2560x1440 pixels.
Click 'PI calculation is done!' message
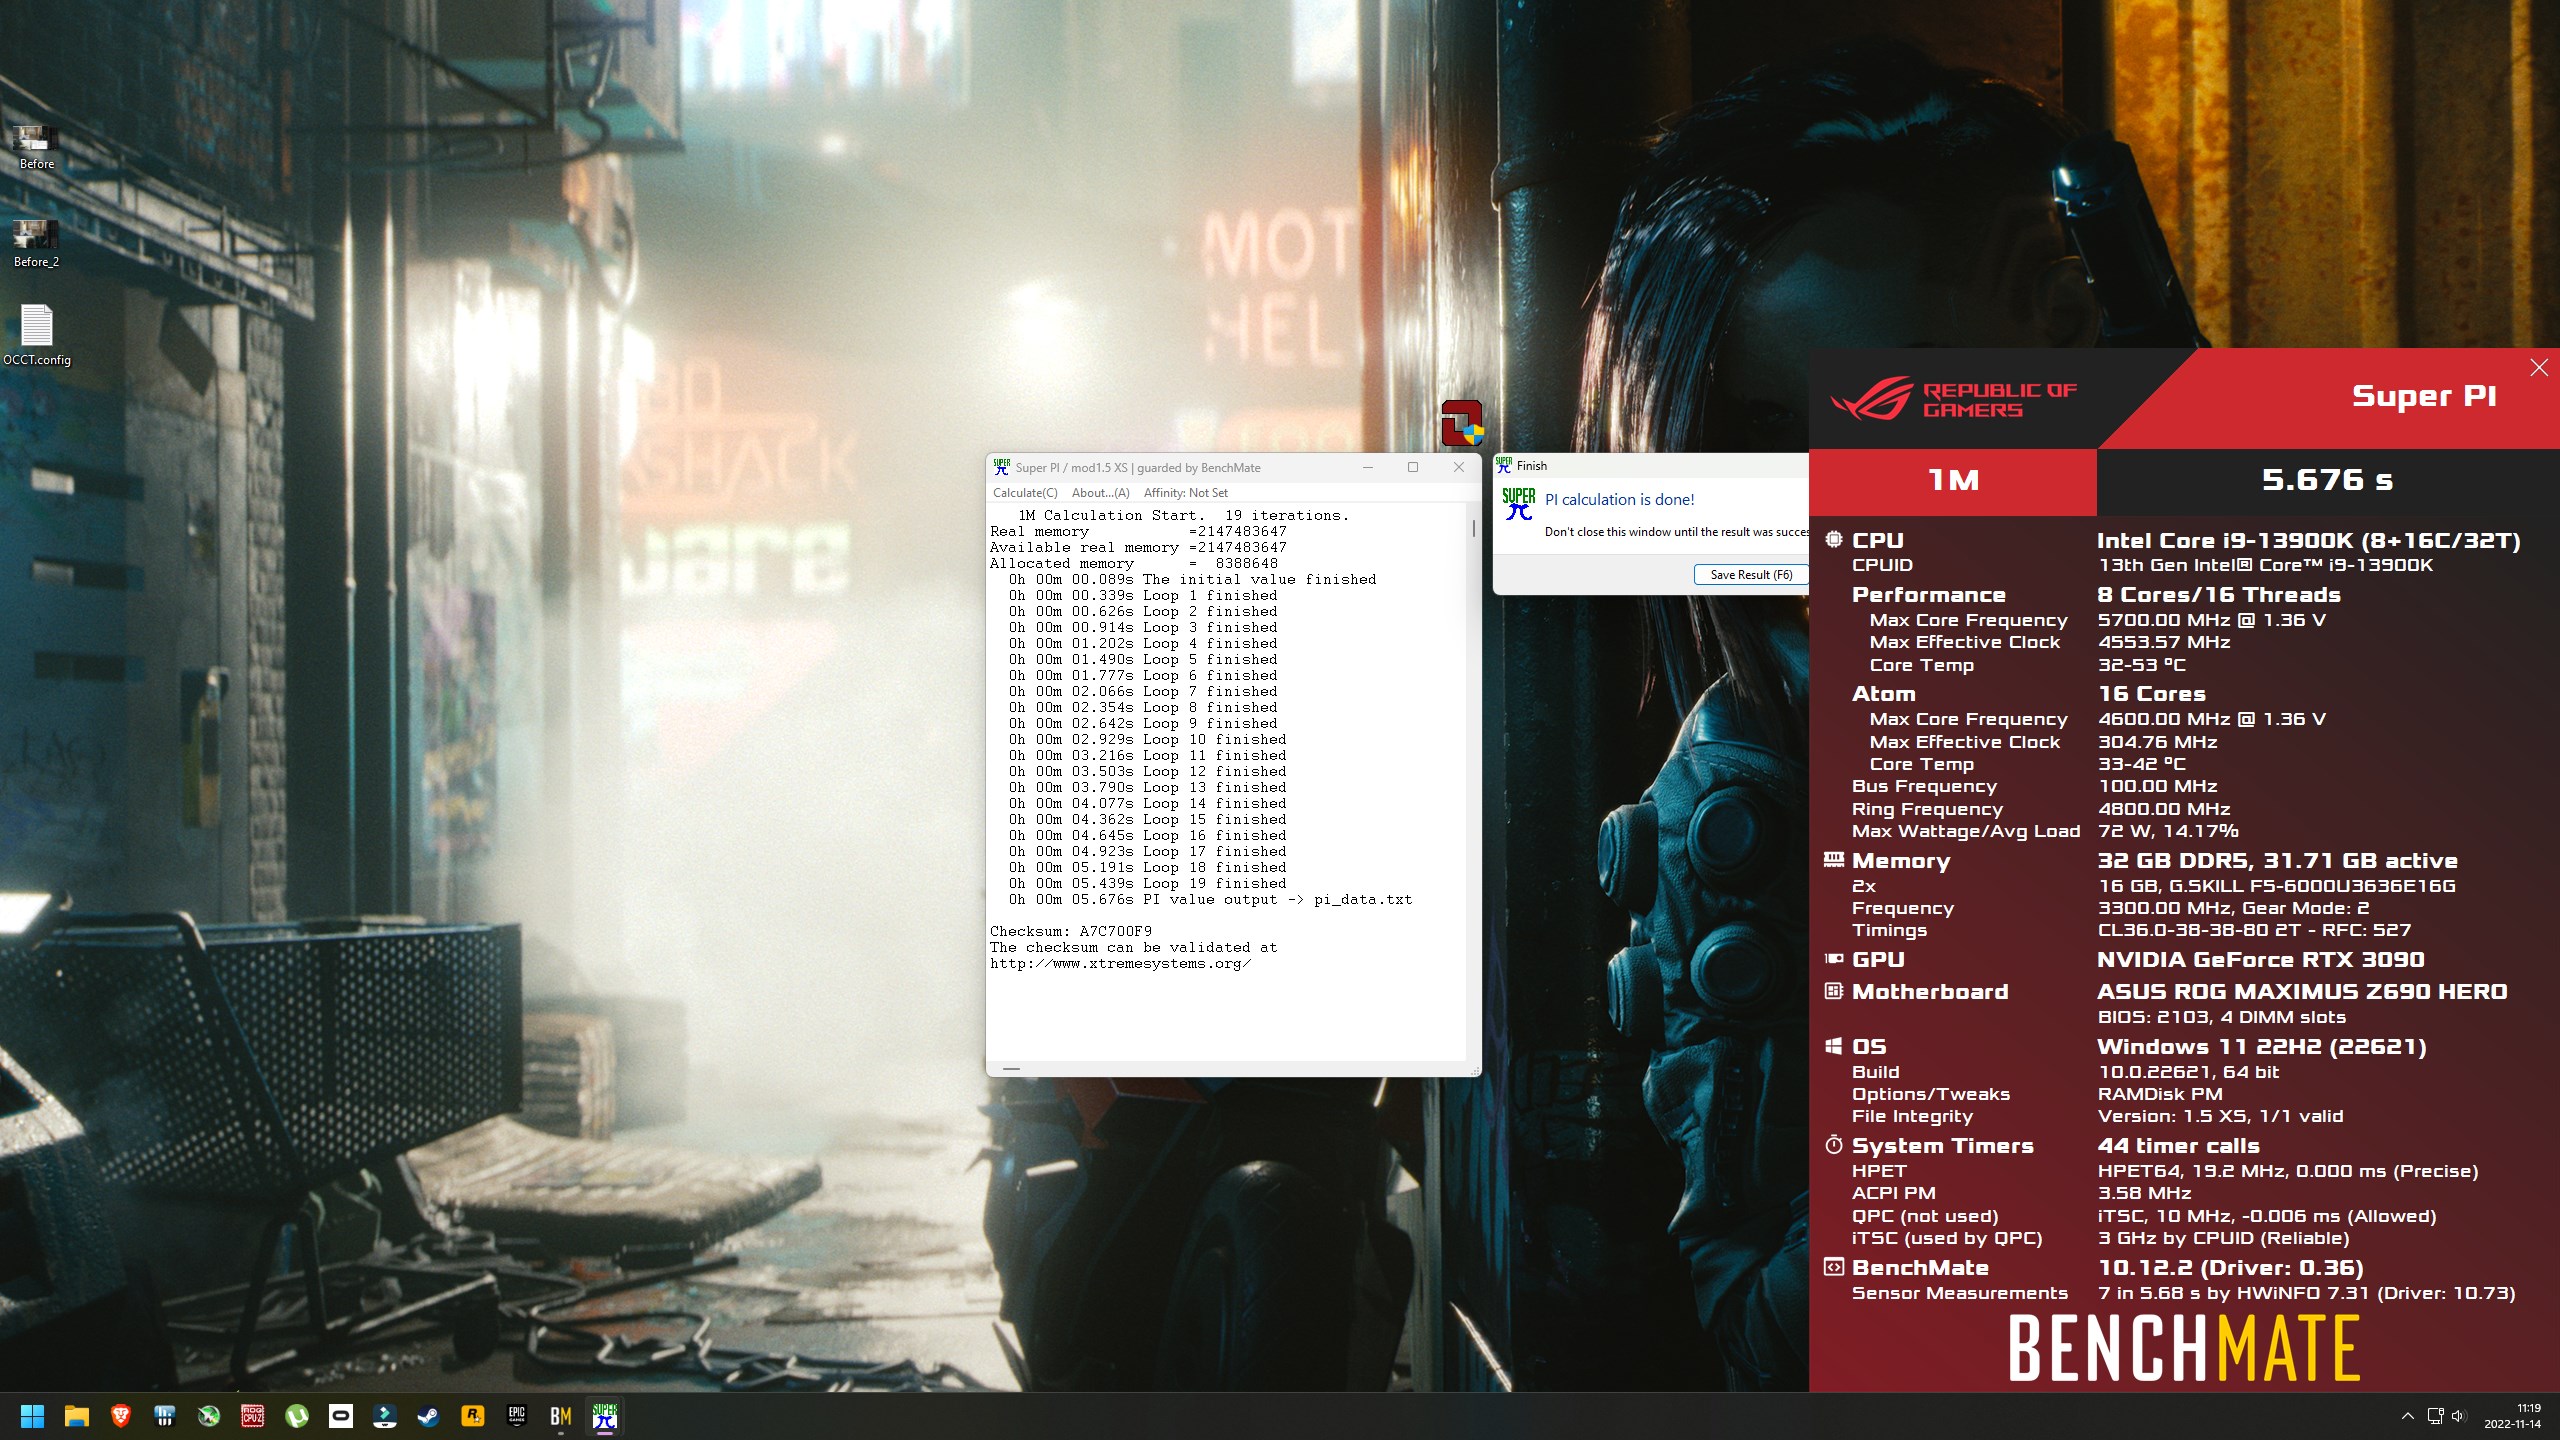tap(1619, 500)
